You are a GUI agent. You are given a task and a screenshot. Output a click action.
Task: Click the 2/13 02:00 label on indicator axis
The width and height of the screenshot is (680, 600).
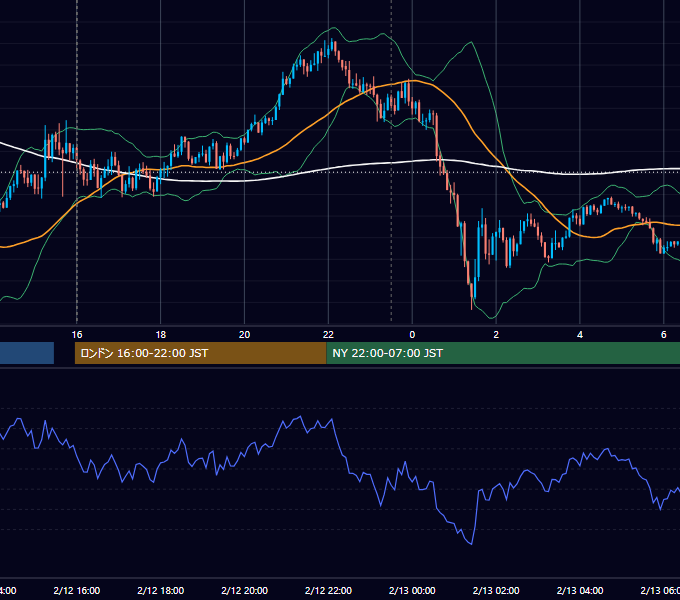tap(496, 591)
